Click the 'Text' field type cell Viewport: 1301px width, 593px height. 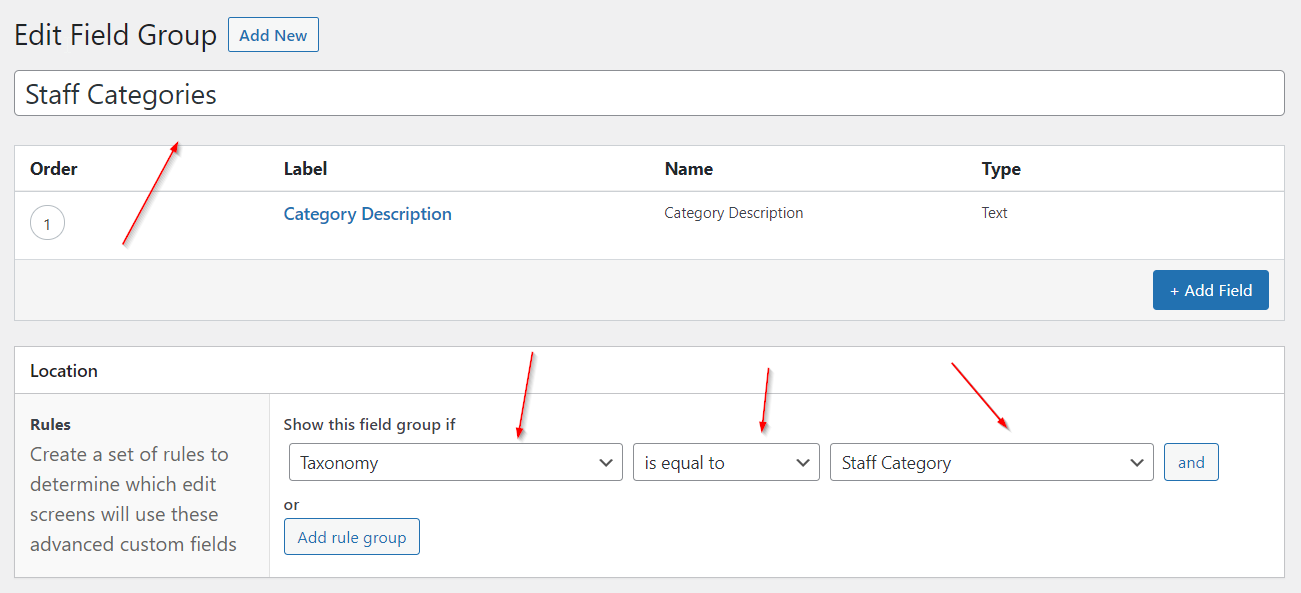(994, 213)
